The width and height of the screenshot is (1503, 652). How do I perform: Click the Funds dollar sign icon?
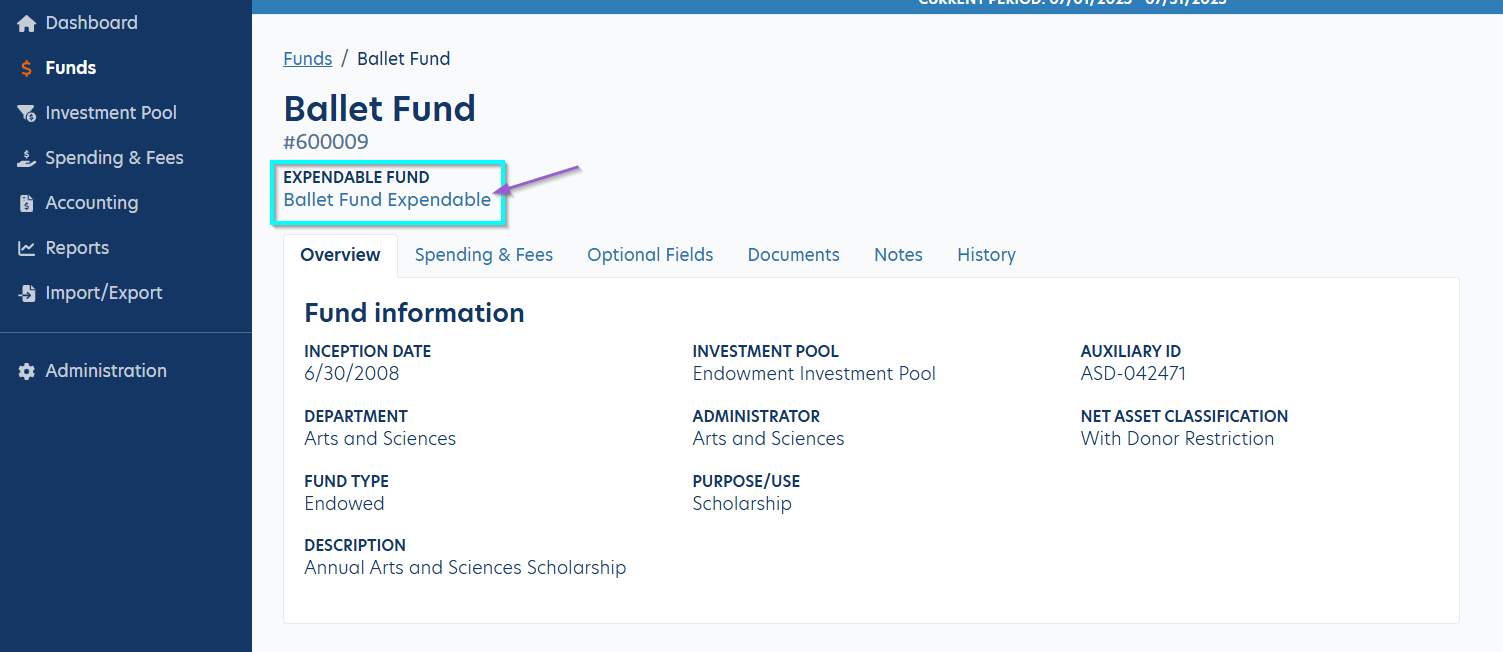coord(27,68)
